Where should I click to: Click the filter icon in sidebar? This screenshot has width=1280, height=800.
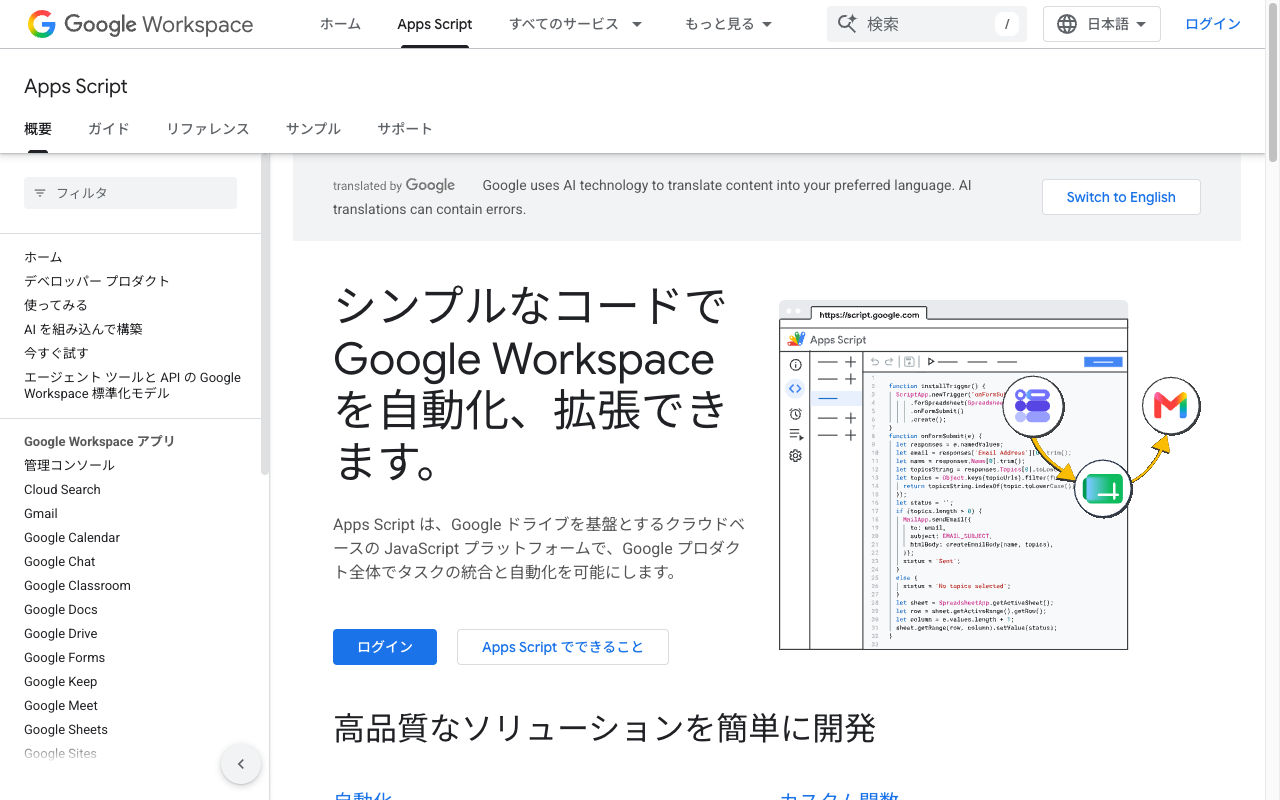click(x=40, y=193)
